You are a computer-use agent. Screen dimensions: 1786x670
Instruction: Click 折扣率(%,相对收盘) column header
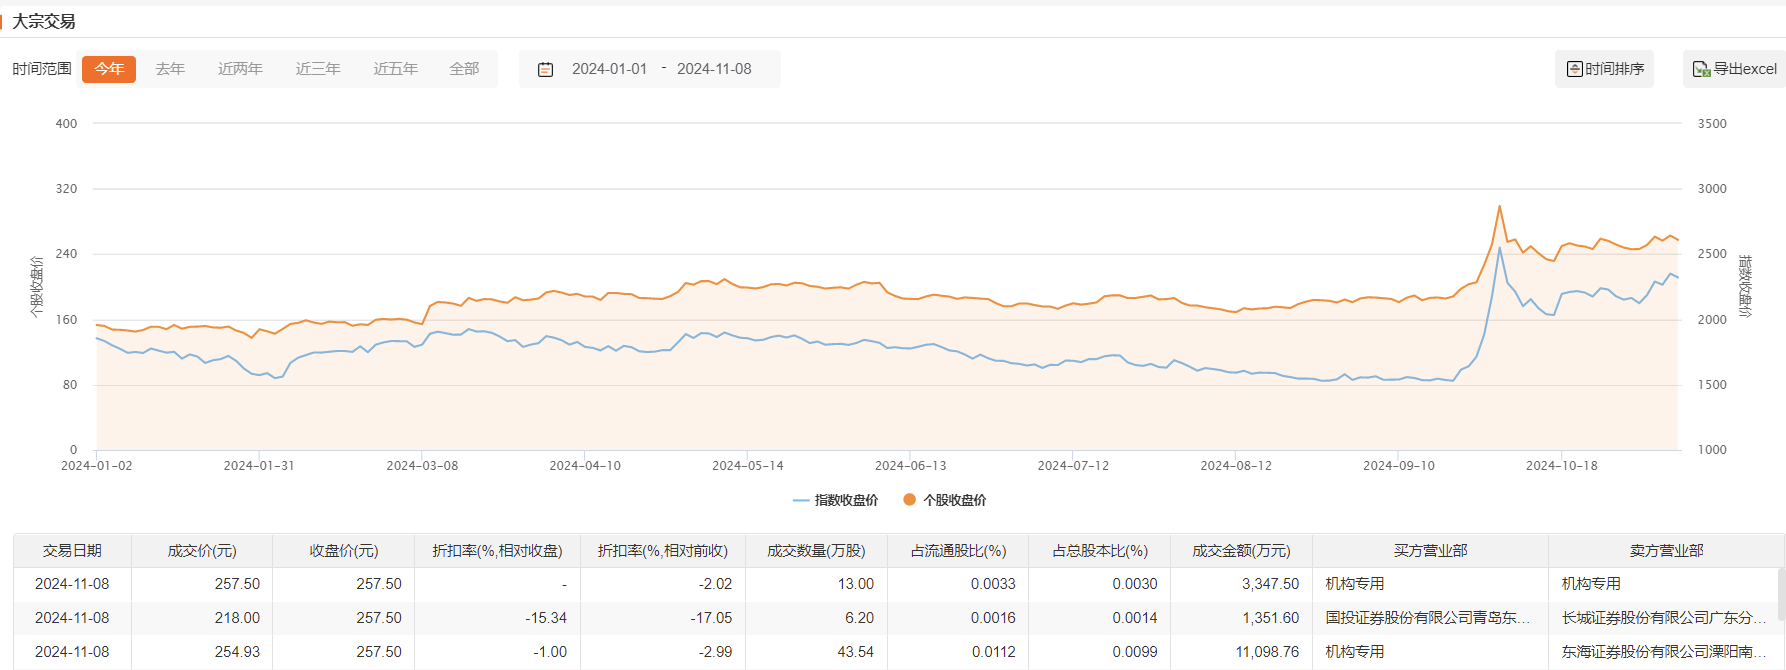pyautogui.click(x=497, y=551)
